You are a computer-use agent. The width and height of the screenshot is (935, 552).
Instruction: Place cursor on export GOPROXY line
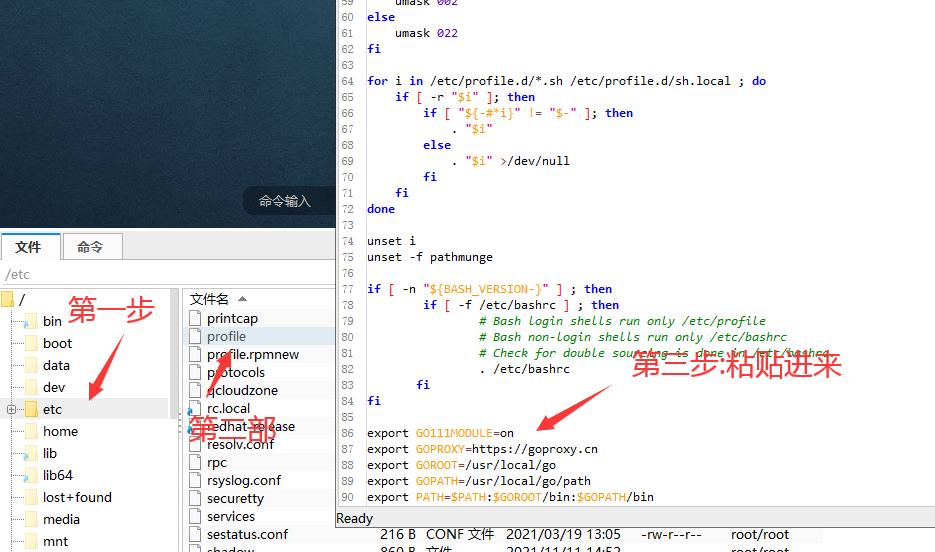[x=482, y=449]
